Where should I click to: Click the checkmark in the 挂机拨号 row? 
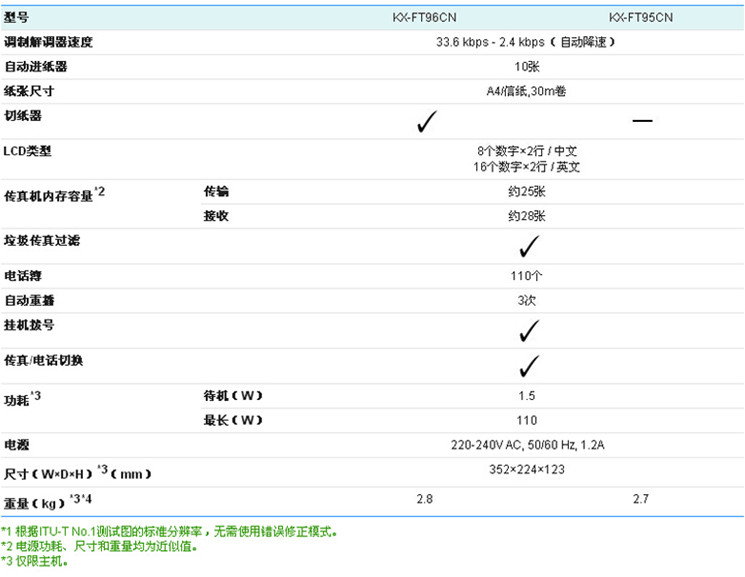(x=529, y=331)
